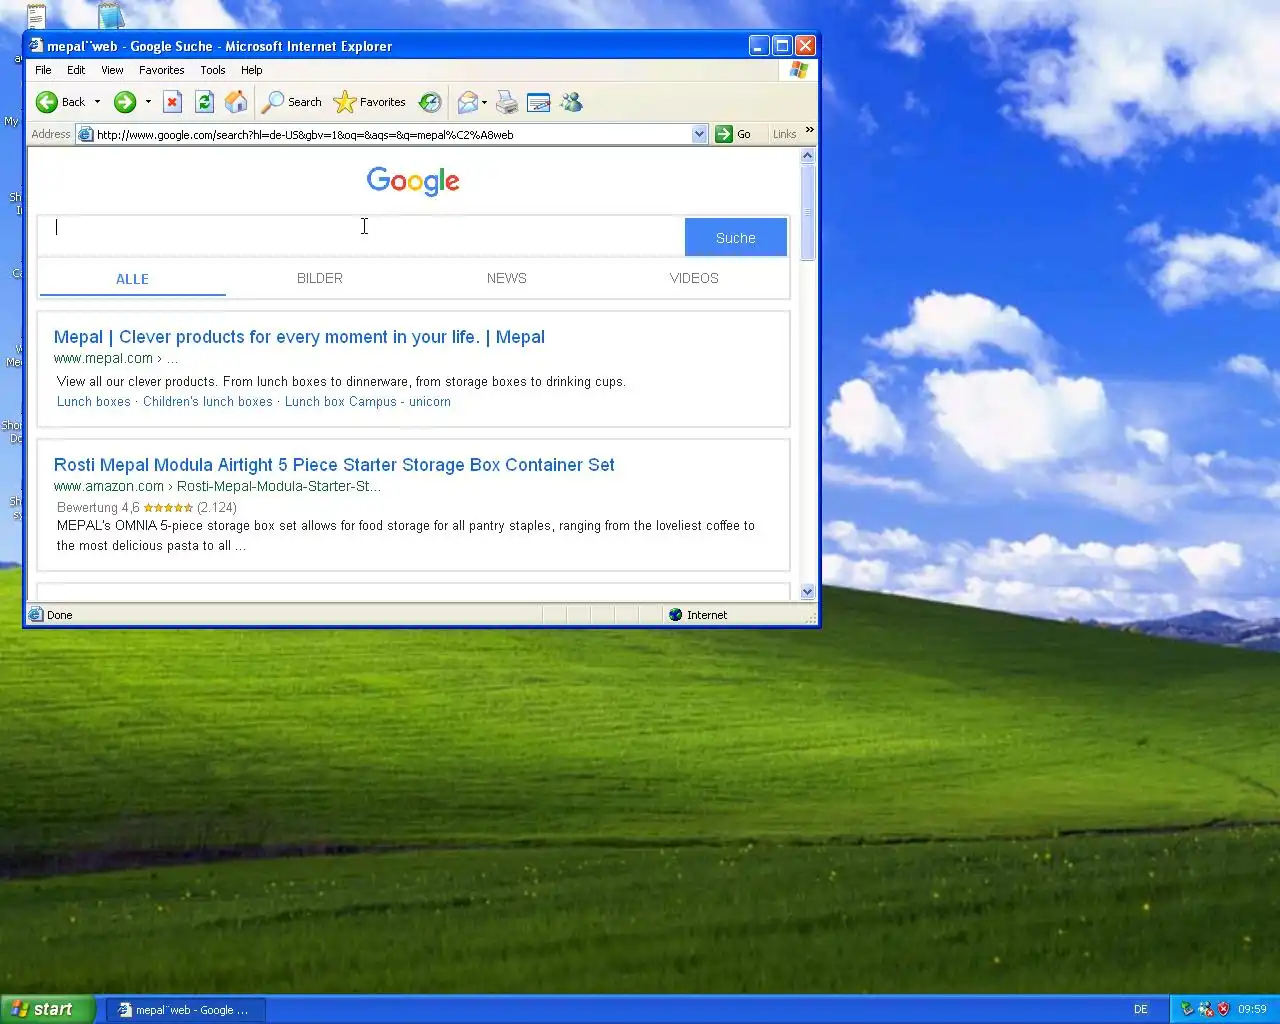
Task: Click the Google logo
Action: tap(413, 181)
